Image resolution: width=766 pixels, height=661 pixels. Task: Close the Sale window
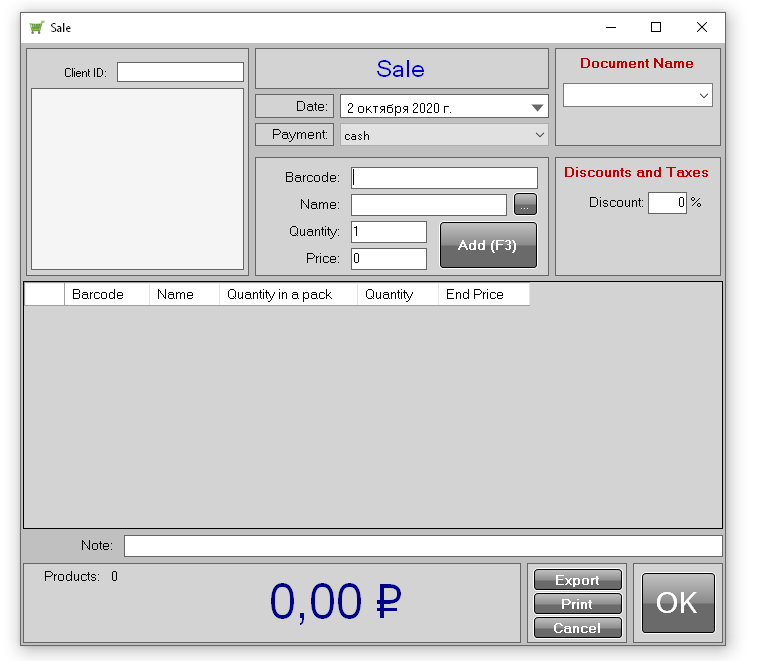(702, 27)
